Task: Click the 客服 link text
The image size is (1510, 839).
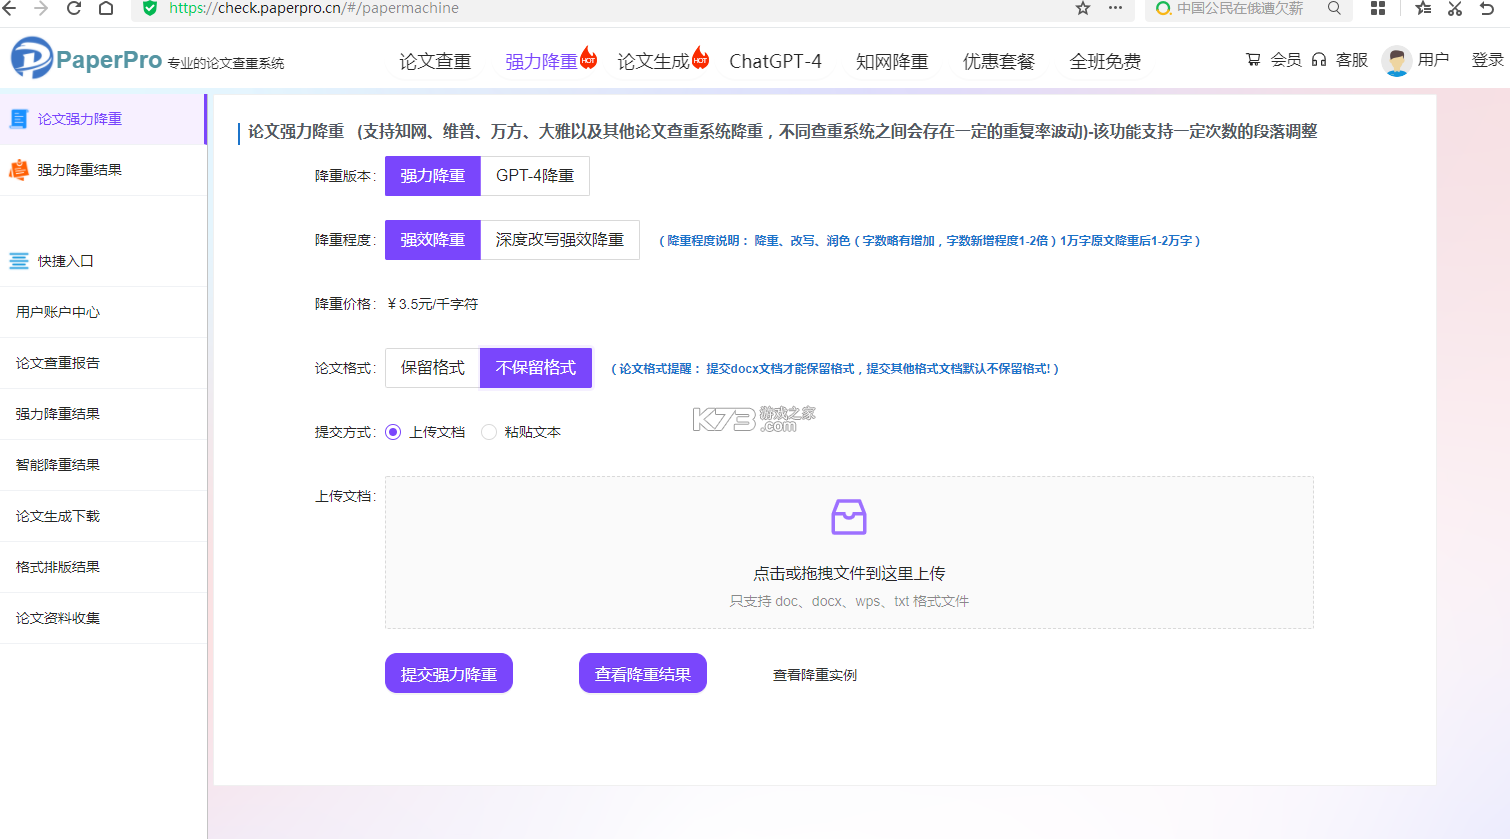Action: click(1352, 60)
